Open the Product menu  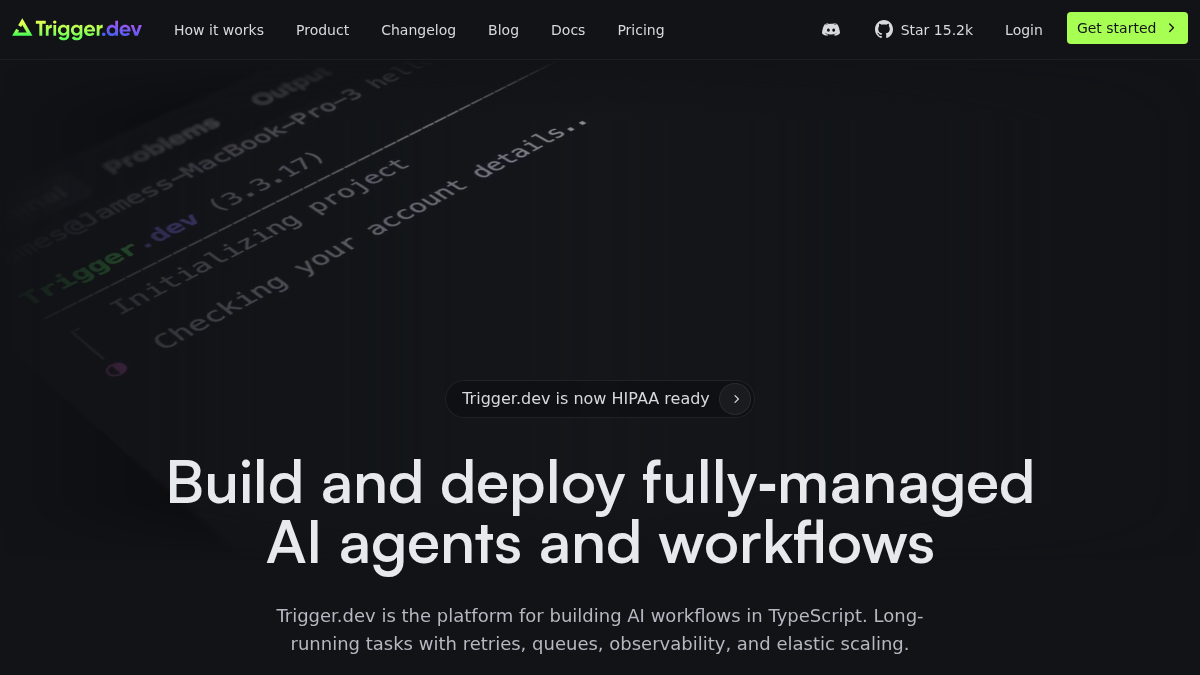click(x=322, y=30)
